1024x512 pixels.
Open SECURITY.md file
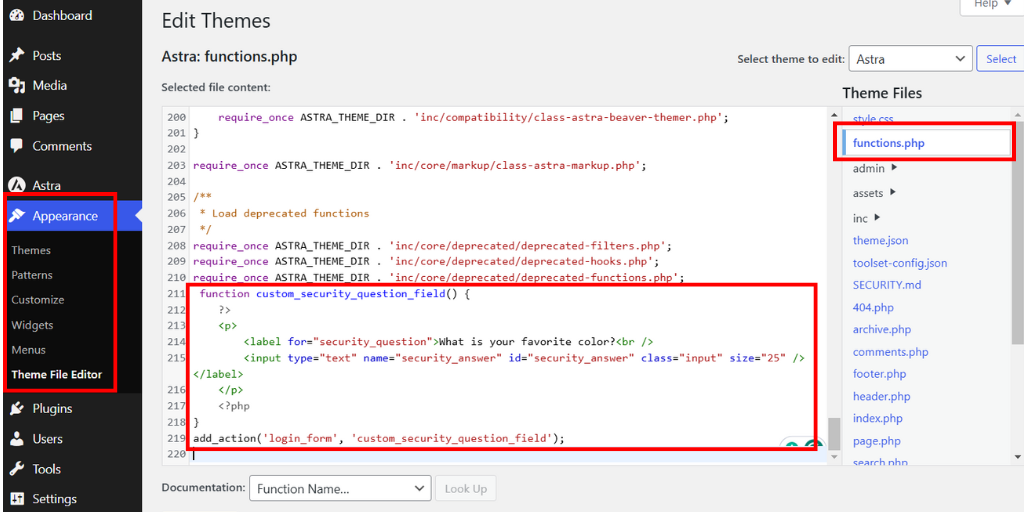887,285
